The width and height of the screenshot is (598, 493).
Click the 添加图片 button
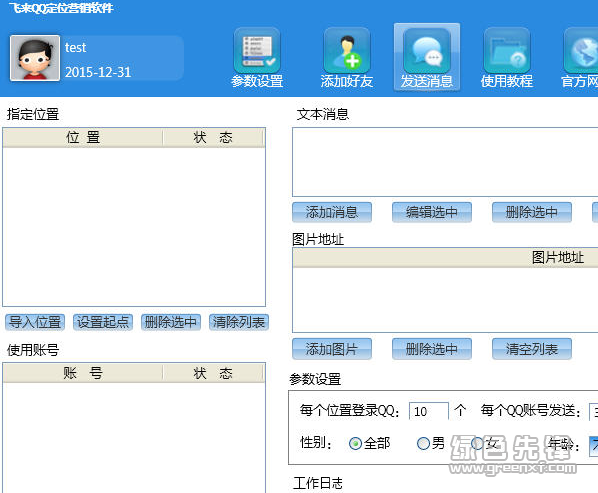332,349
